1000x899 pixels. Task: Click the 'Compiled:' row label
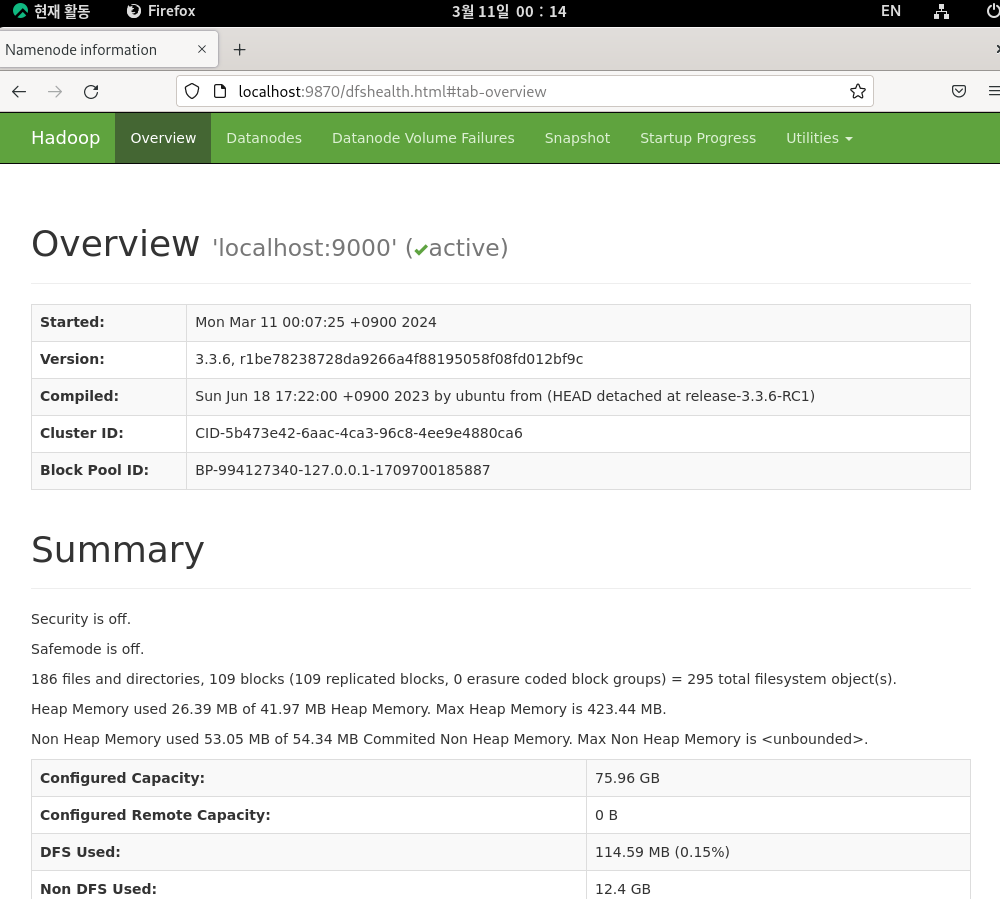[79, 397]
